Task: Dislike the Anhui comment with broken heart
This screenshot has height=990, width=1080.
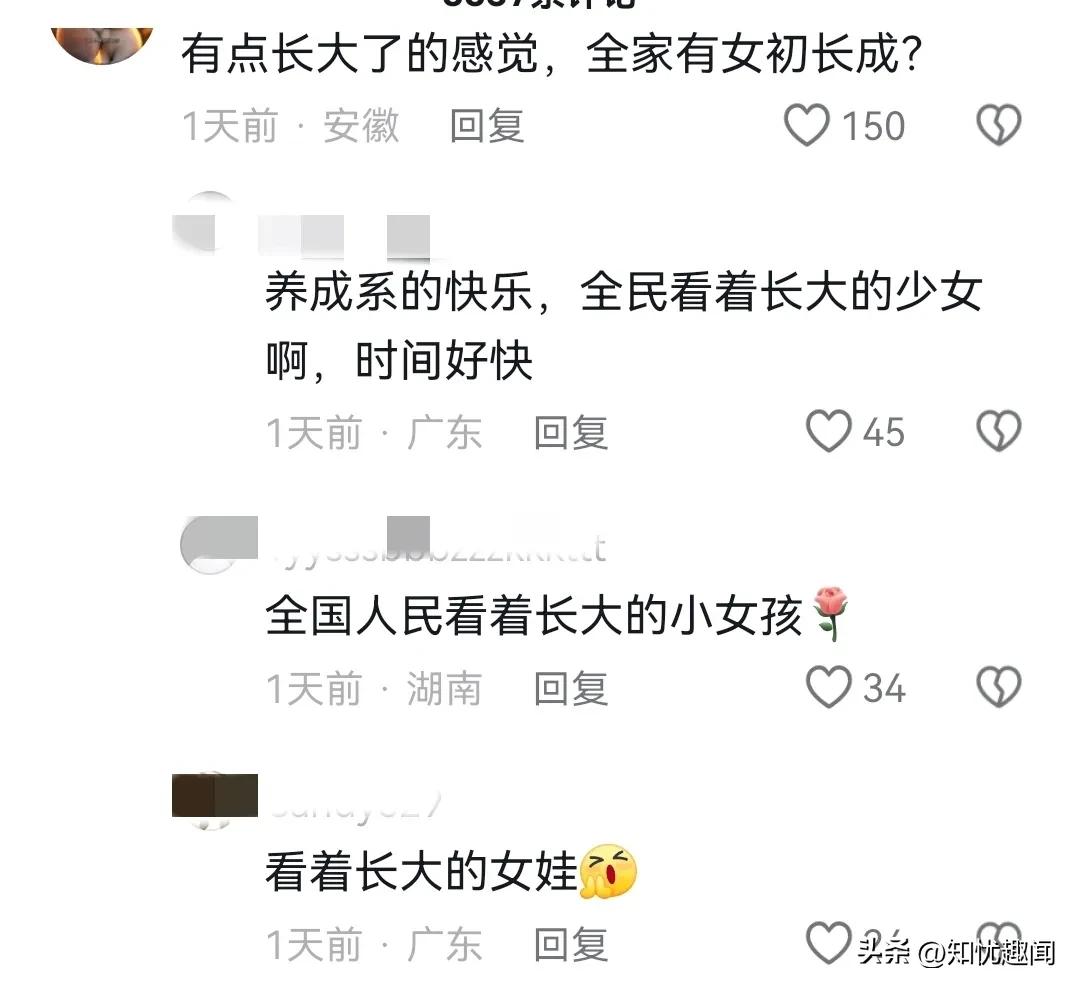Action: coord(998,125)
